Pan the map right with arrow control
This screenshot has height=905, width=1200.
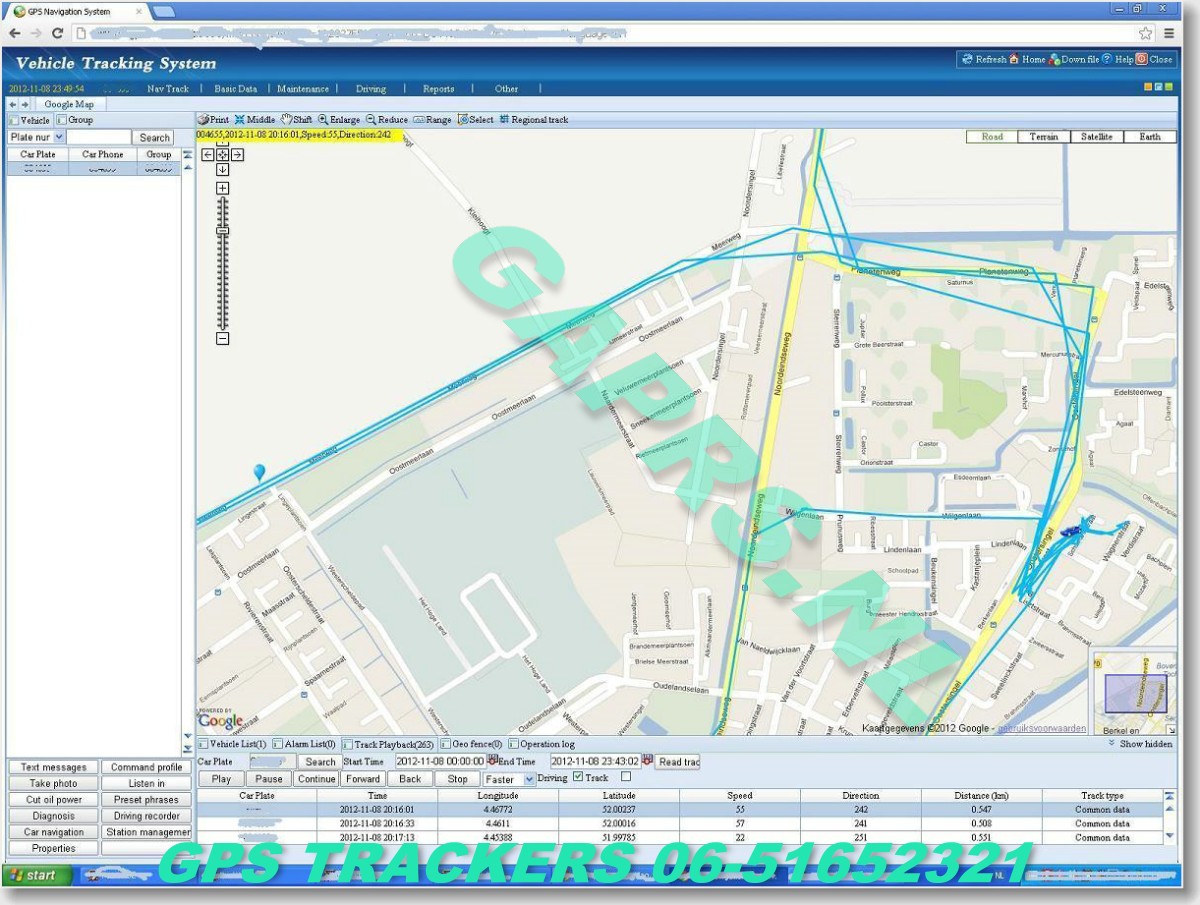[x=238, y=154]
